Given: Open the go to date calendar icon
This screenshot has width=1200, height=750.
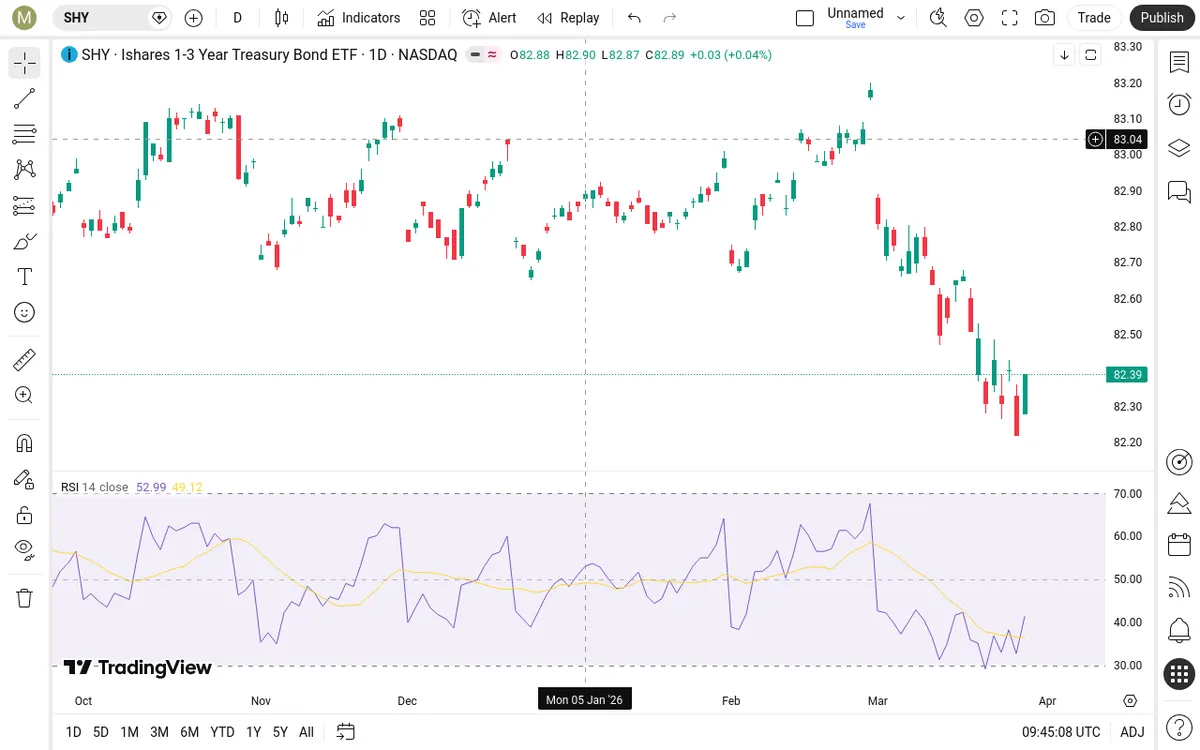Looking at the screenshot, I should [x=346, y=732].
